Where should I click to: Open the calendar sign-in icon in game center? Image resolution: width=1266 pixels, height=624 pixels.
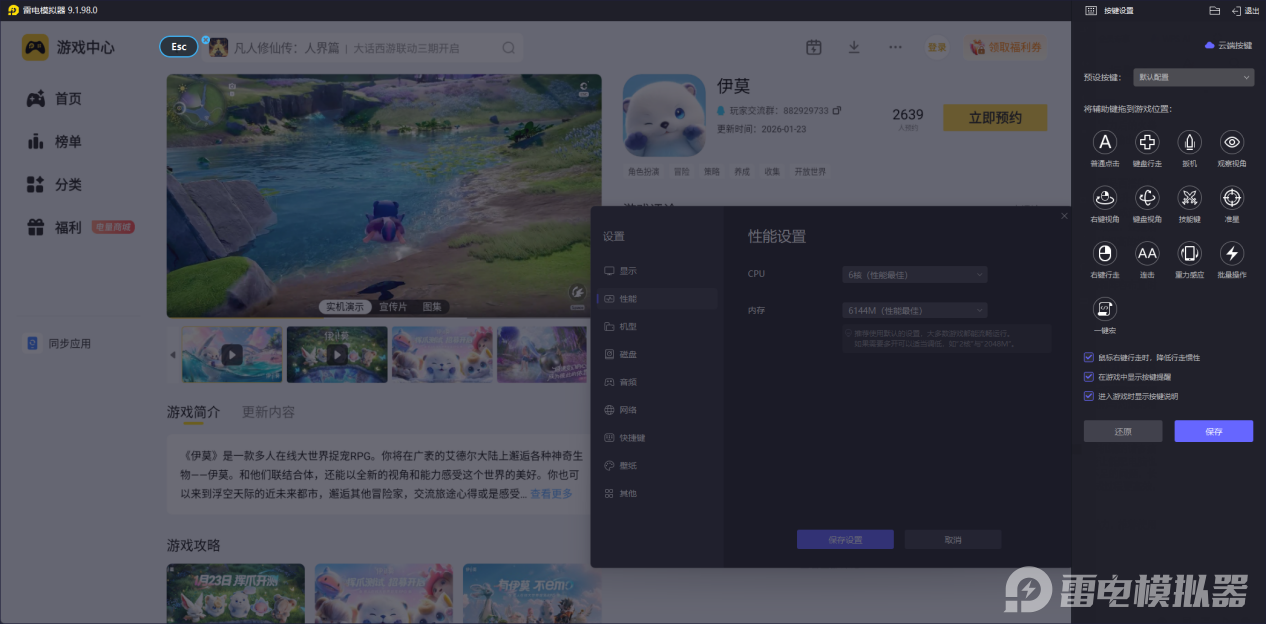tap(814, 47)
